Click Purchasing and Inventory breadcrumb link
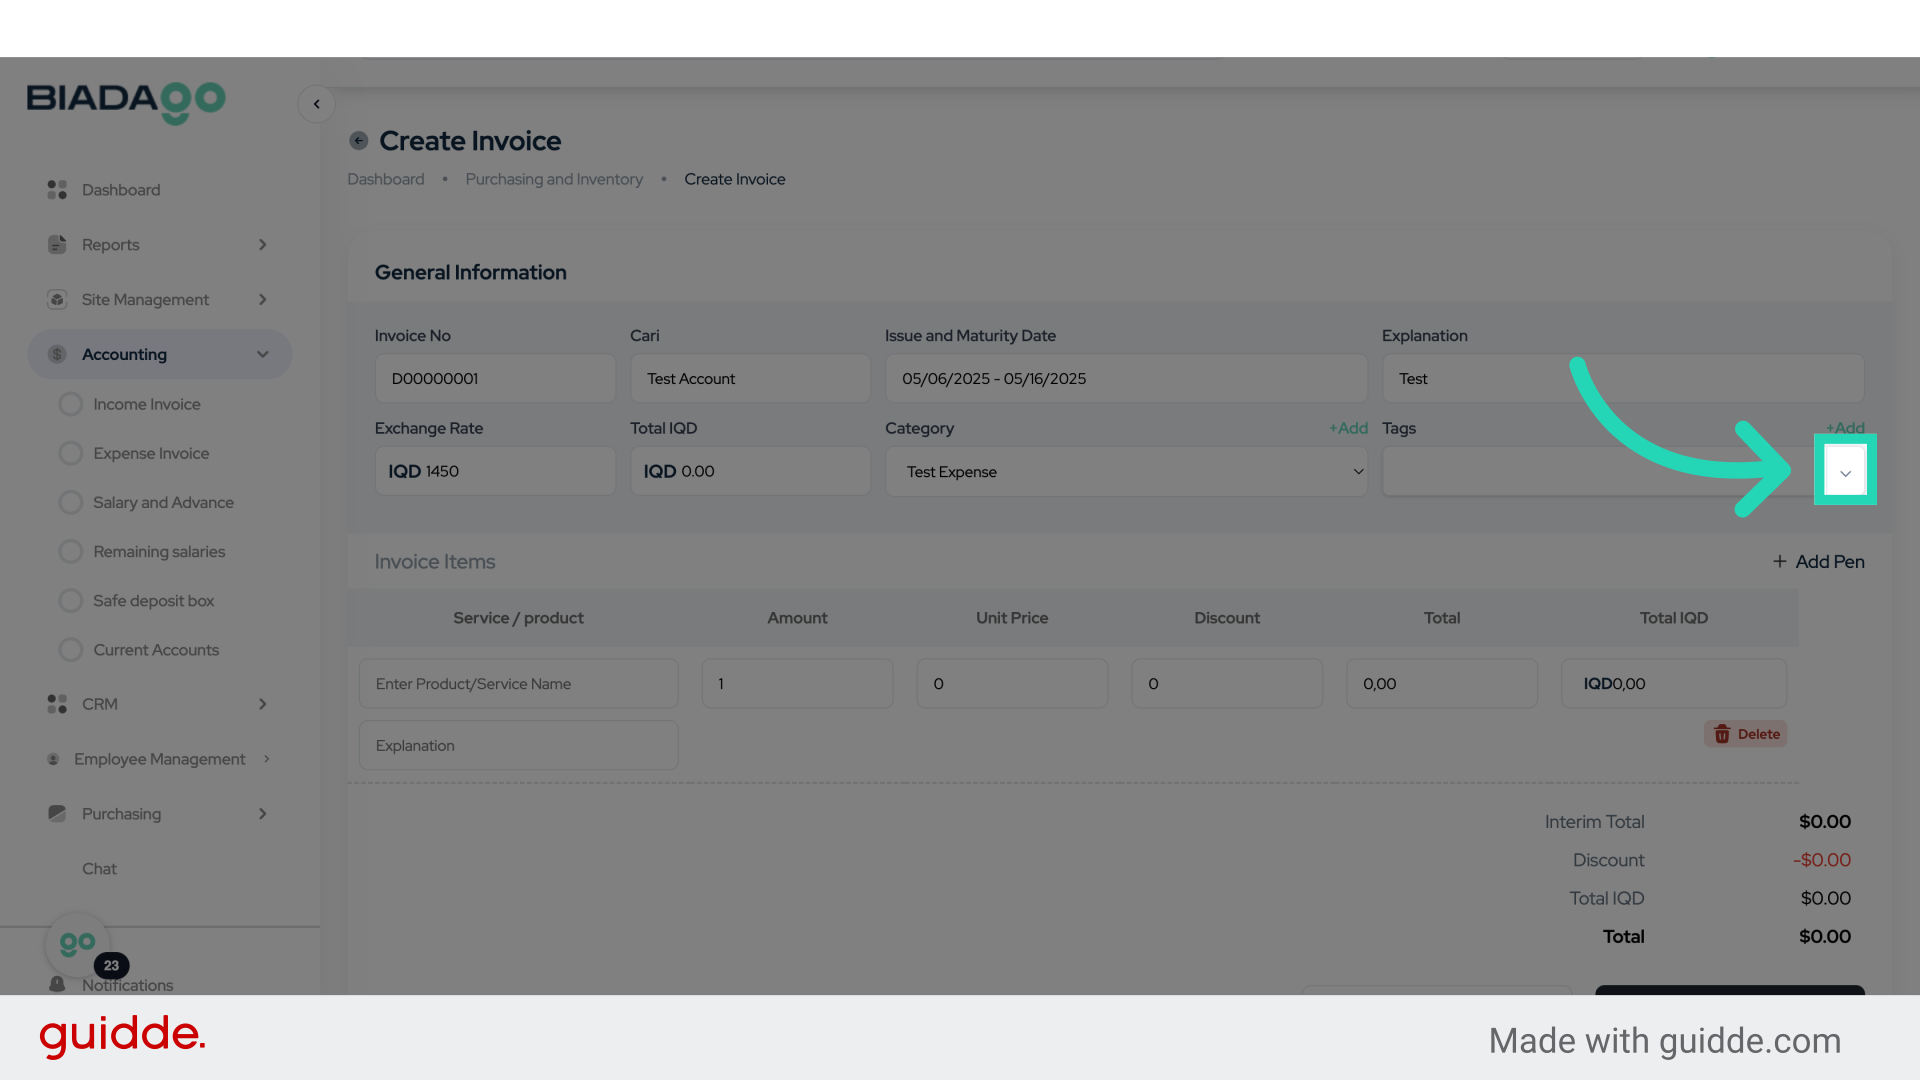Viewport: 1920px width, 1080px height. click(554, 179)
